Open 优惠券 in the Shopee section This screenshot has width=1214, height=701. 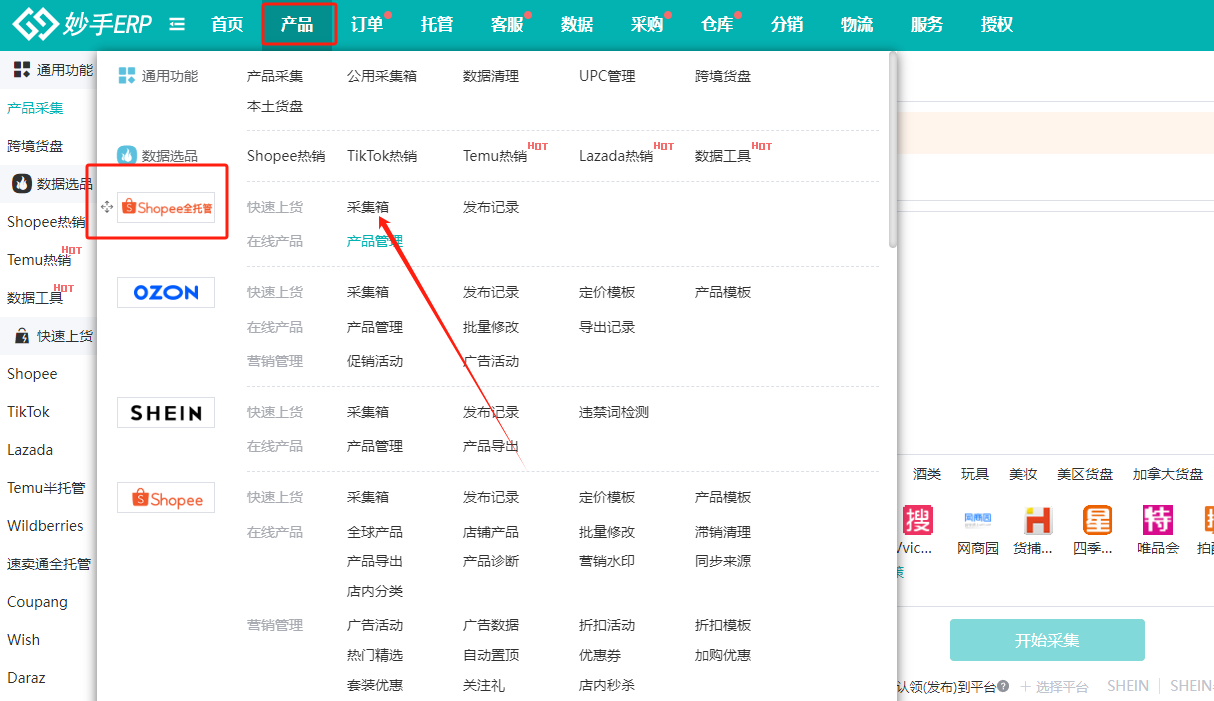coord(600,655)
